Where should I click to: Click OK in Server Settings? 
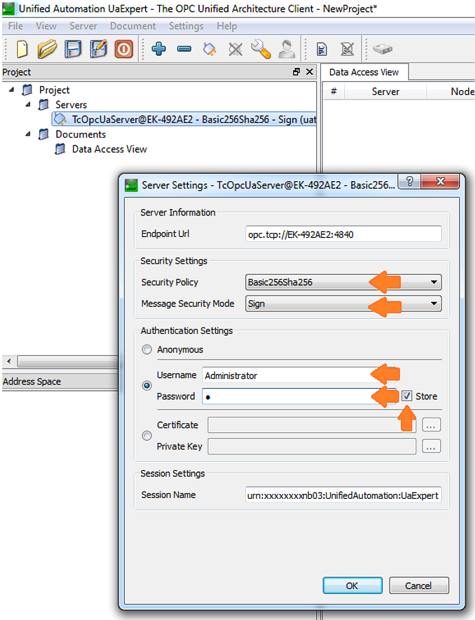pyautogui.click(x=352, y=586)
